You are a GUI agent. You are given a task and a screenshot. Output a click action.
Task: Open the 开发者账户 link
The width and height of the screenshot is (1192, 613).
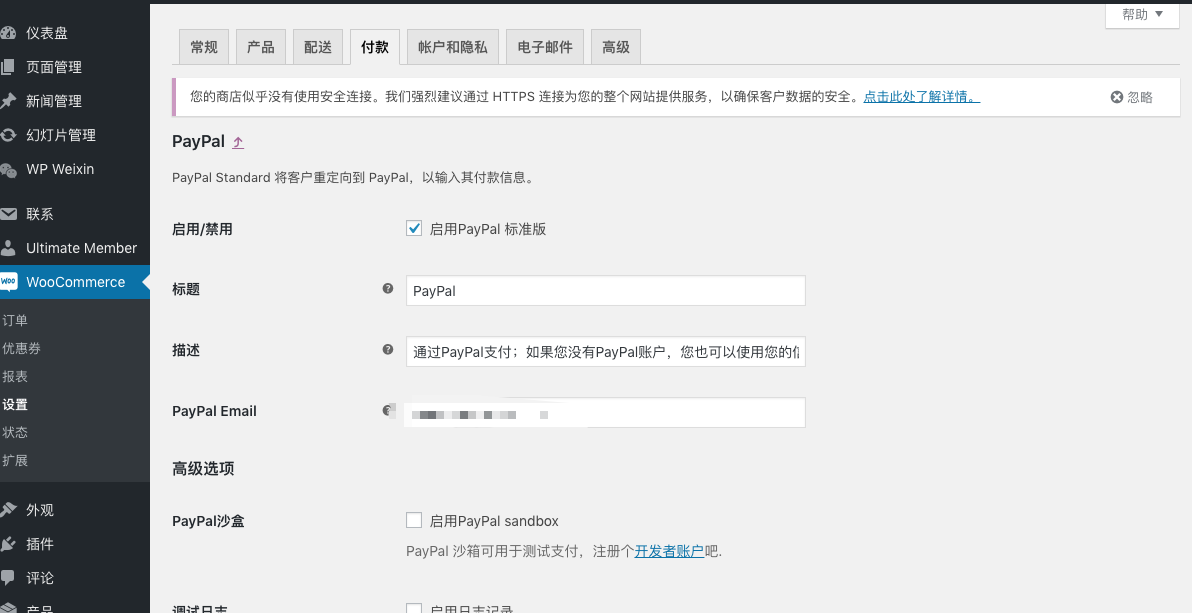pyautogui.click(x=669, y=551)
